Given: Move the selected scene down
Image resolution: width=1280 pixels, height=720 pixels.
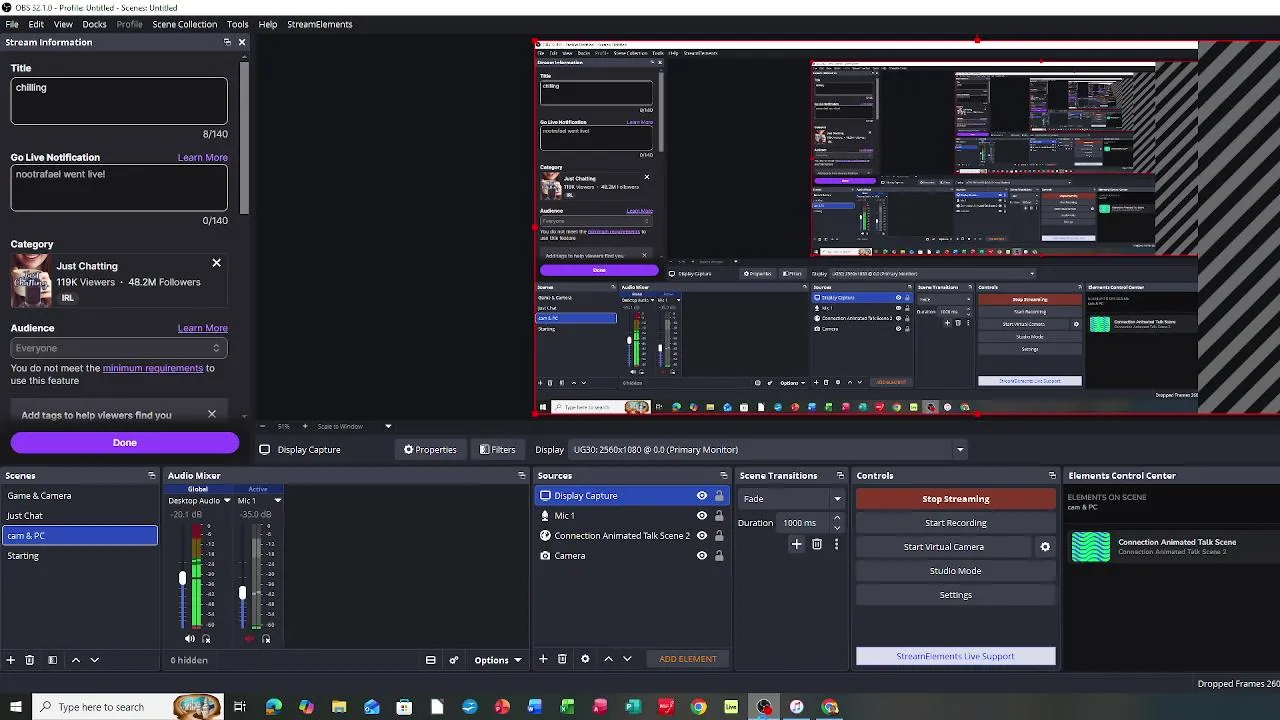Looking at the screenshot, I should (x=95, y=660).
